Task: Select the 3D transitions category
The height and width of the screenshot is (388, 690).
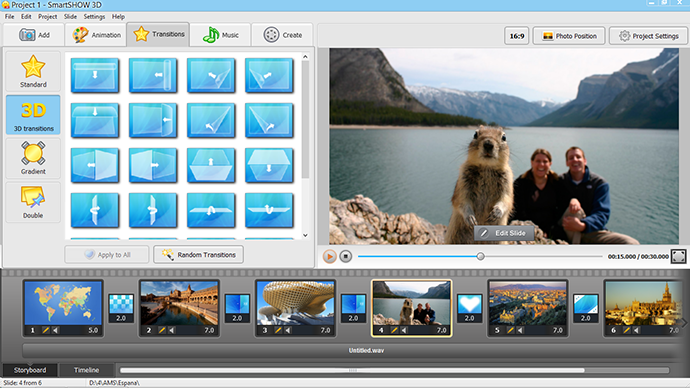Action: click(33, 115)
